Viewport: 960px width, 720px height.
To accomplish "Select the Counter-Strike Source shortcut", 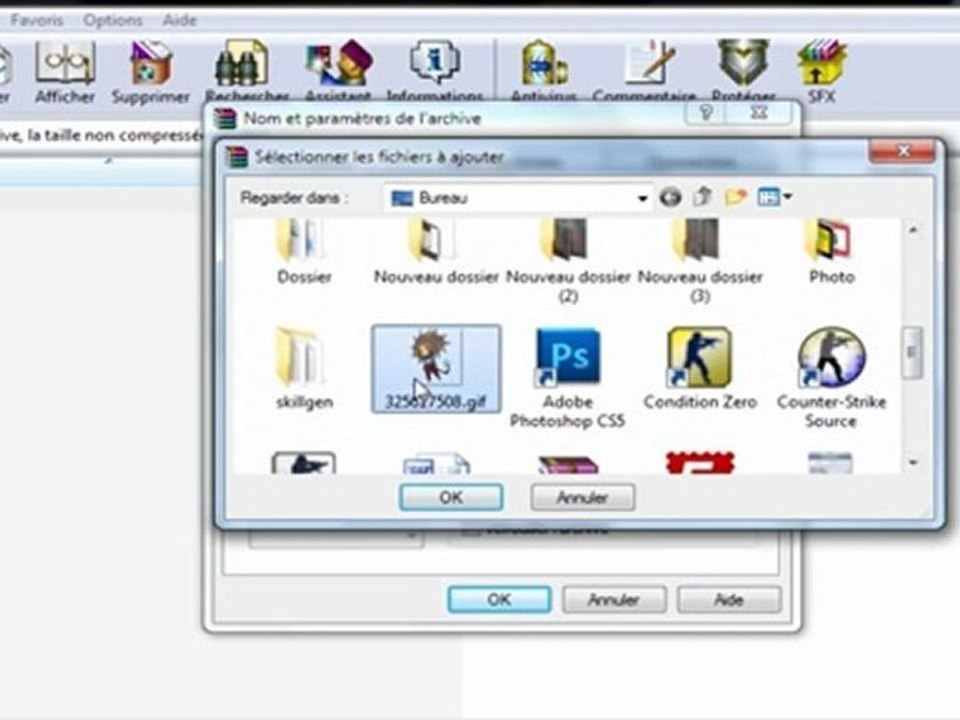I will click(x=831, y=378).
